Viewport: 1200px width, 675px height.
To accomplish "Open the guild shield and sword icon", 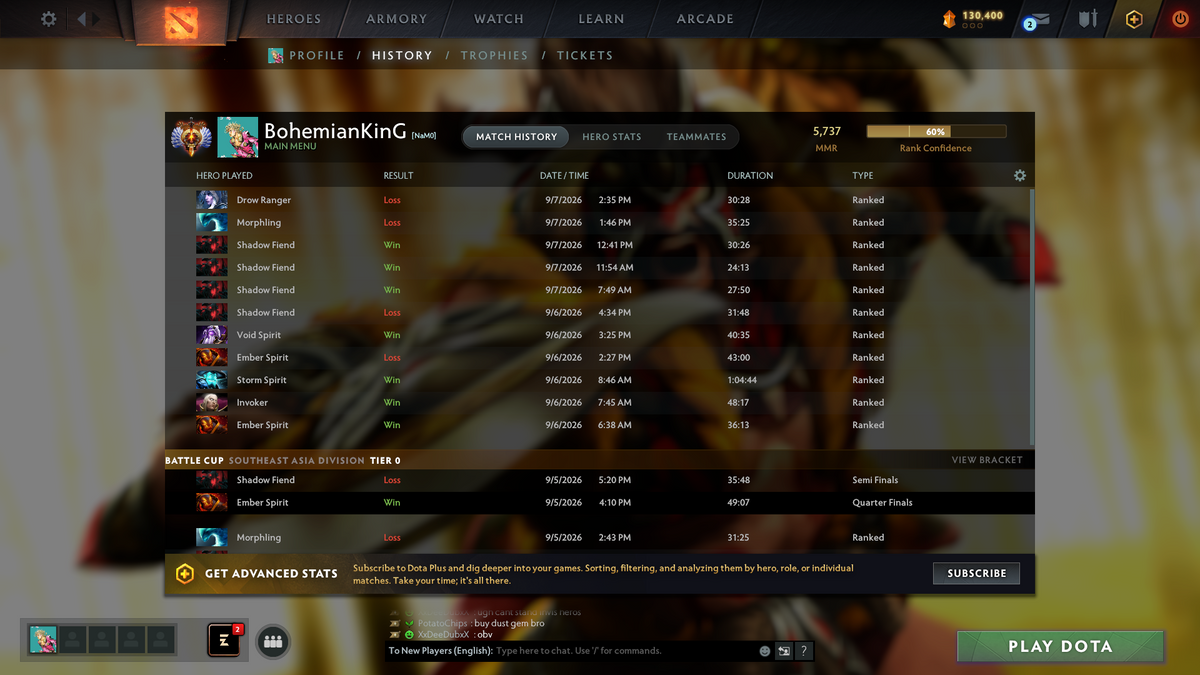I will pos(1088,19).
